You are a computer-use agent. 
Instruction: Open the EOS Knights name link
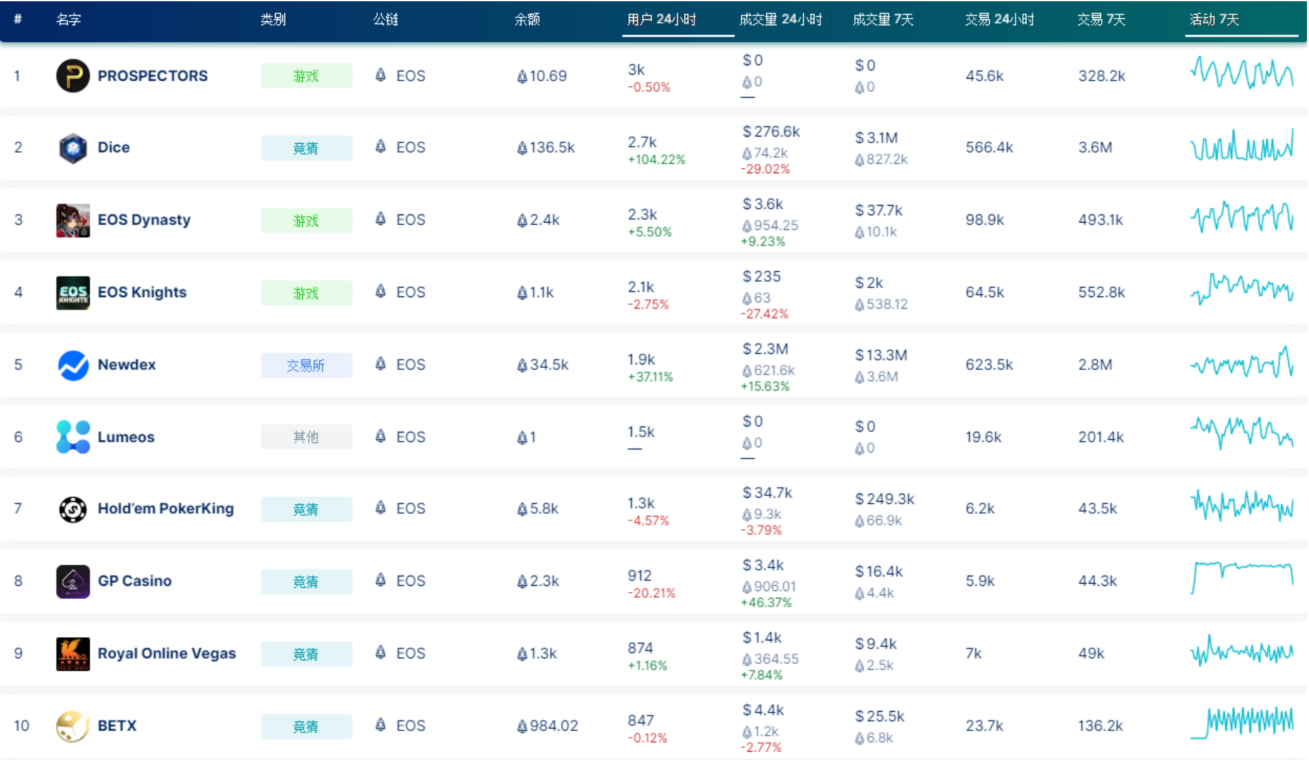142,292
